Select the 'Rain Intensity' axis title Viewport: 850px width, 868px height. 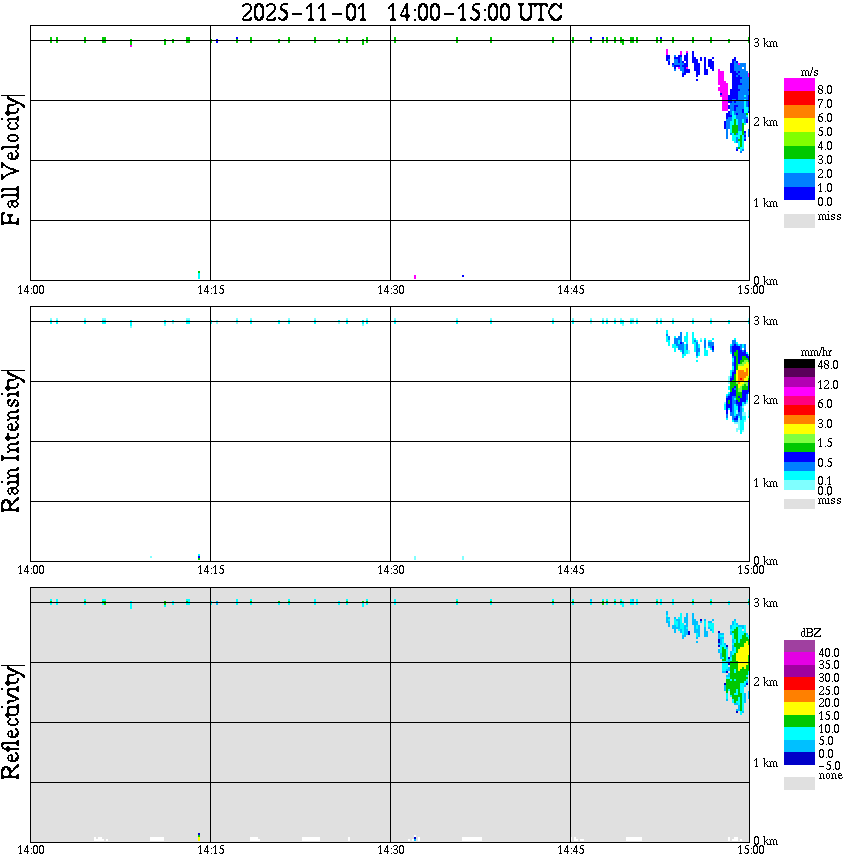tap(11, 441)
